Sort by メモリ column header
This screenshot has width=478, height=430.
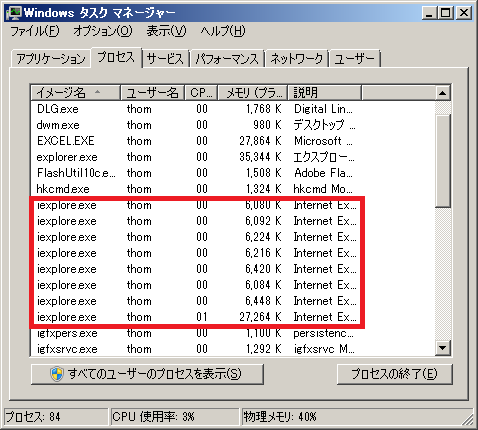point(252,93)
